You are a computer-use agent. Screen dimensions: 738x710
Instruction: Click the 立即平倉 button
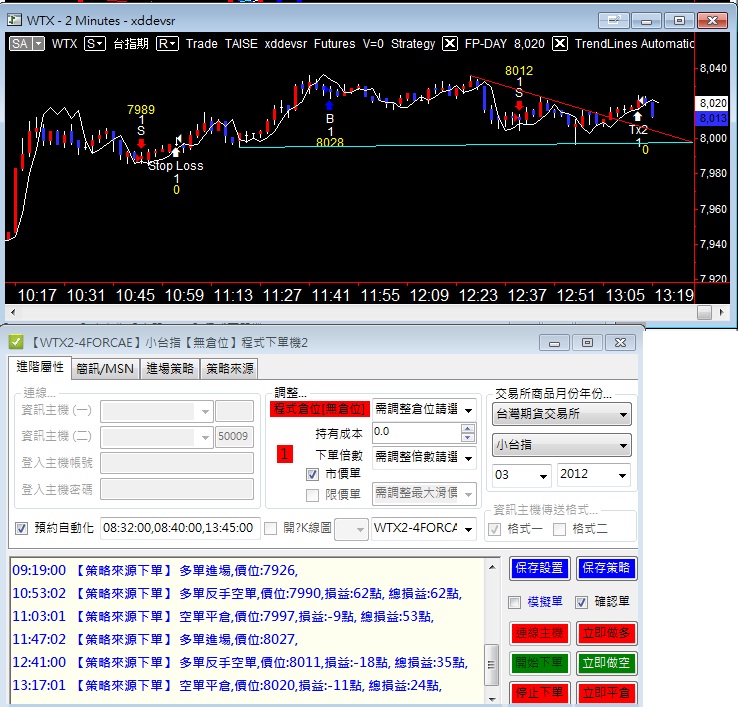606,693
